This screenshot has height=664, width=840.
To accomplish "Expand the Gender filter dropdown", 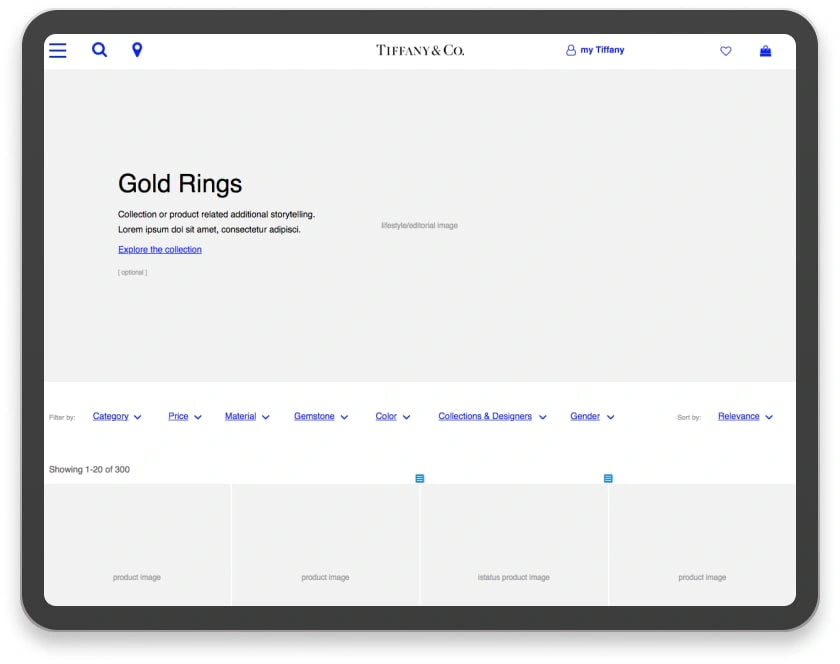I will click(x=592, y=416).
